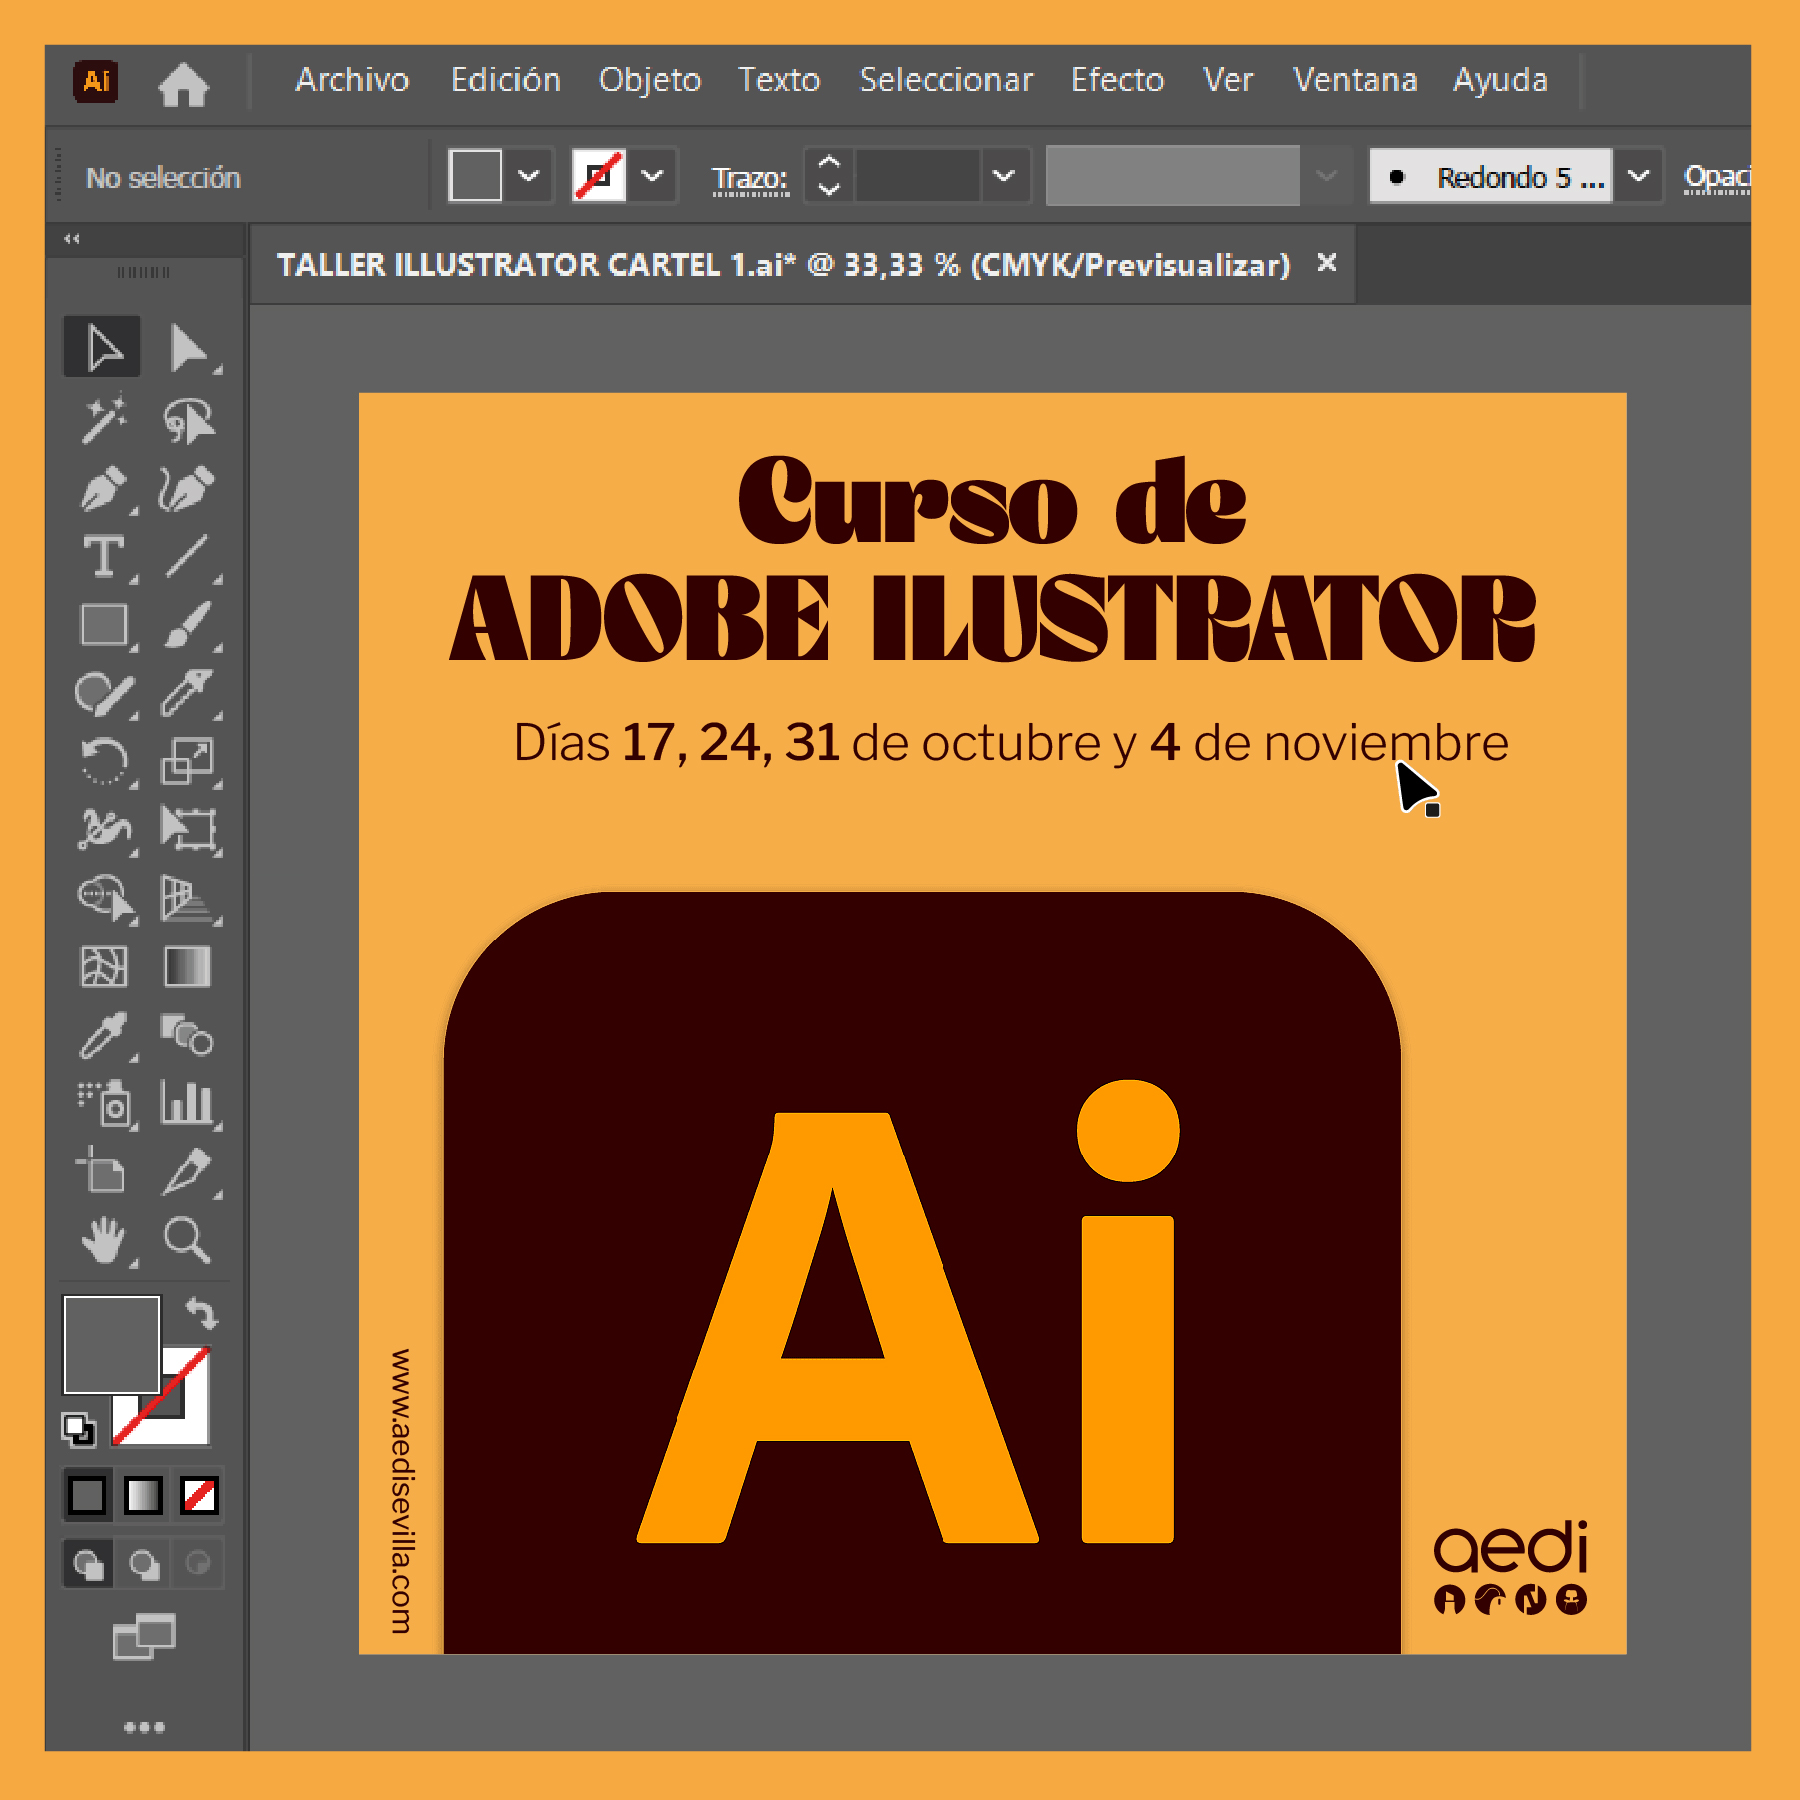
Task: Switch to Draw Normal mode
Action: pyautogui.click(x=89, y=1564)
